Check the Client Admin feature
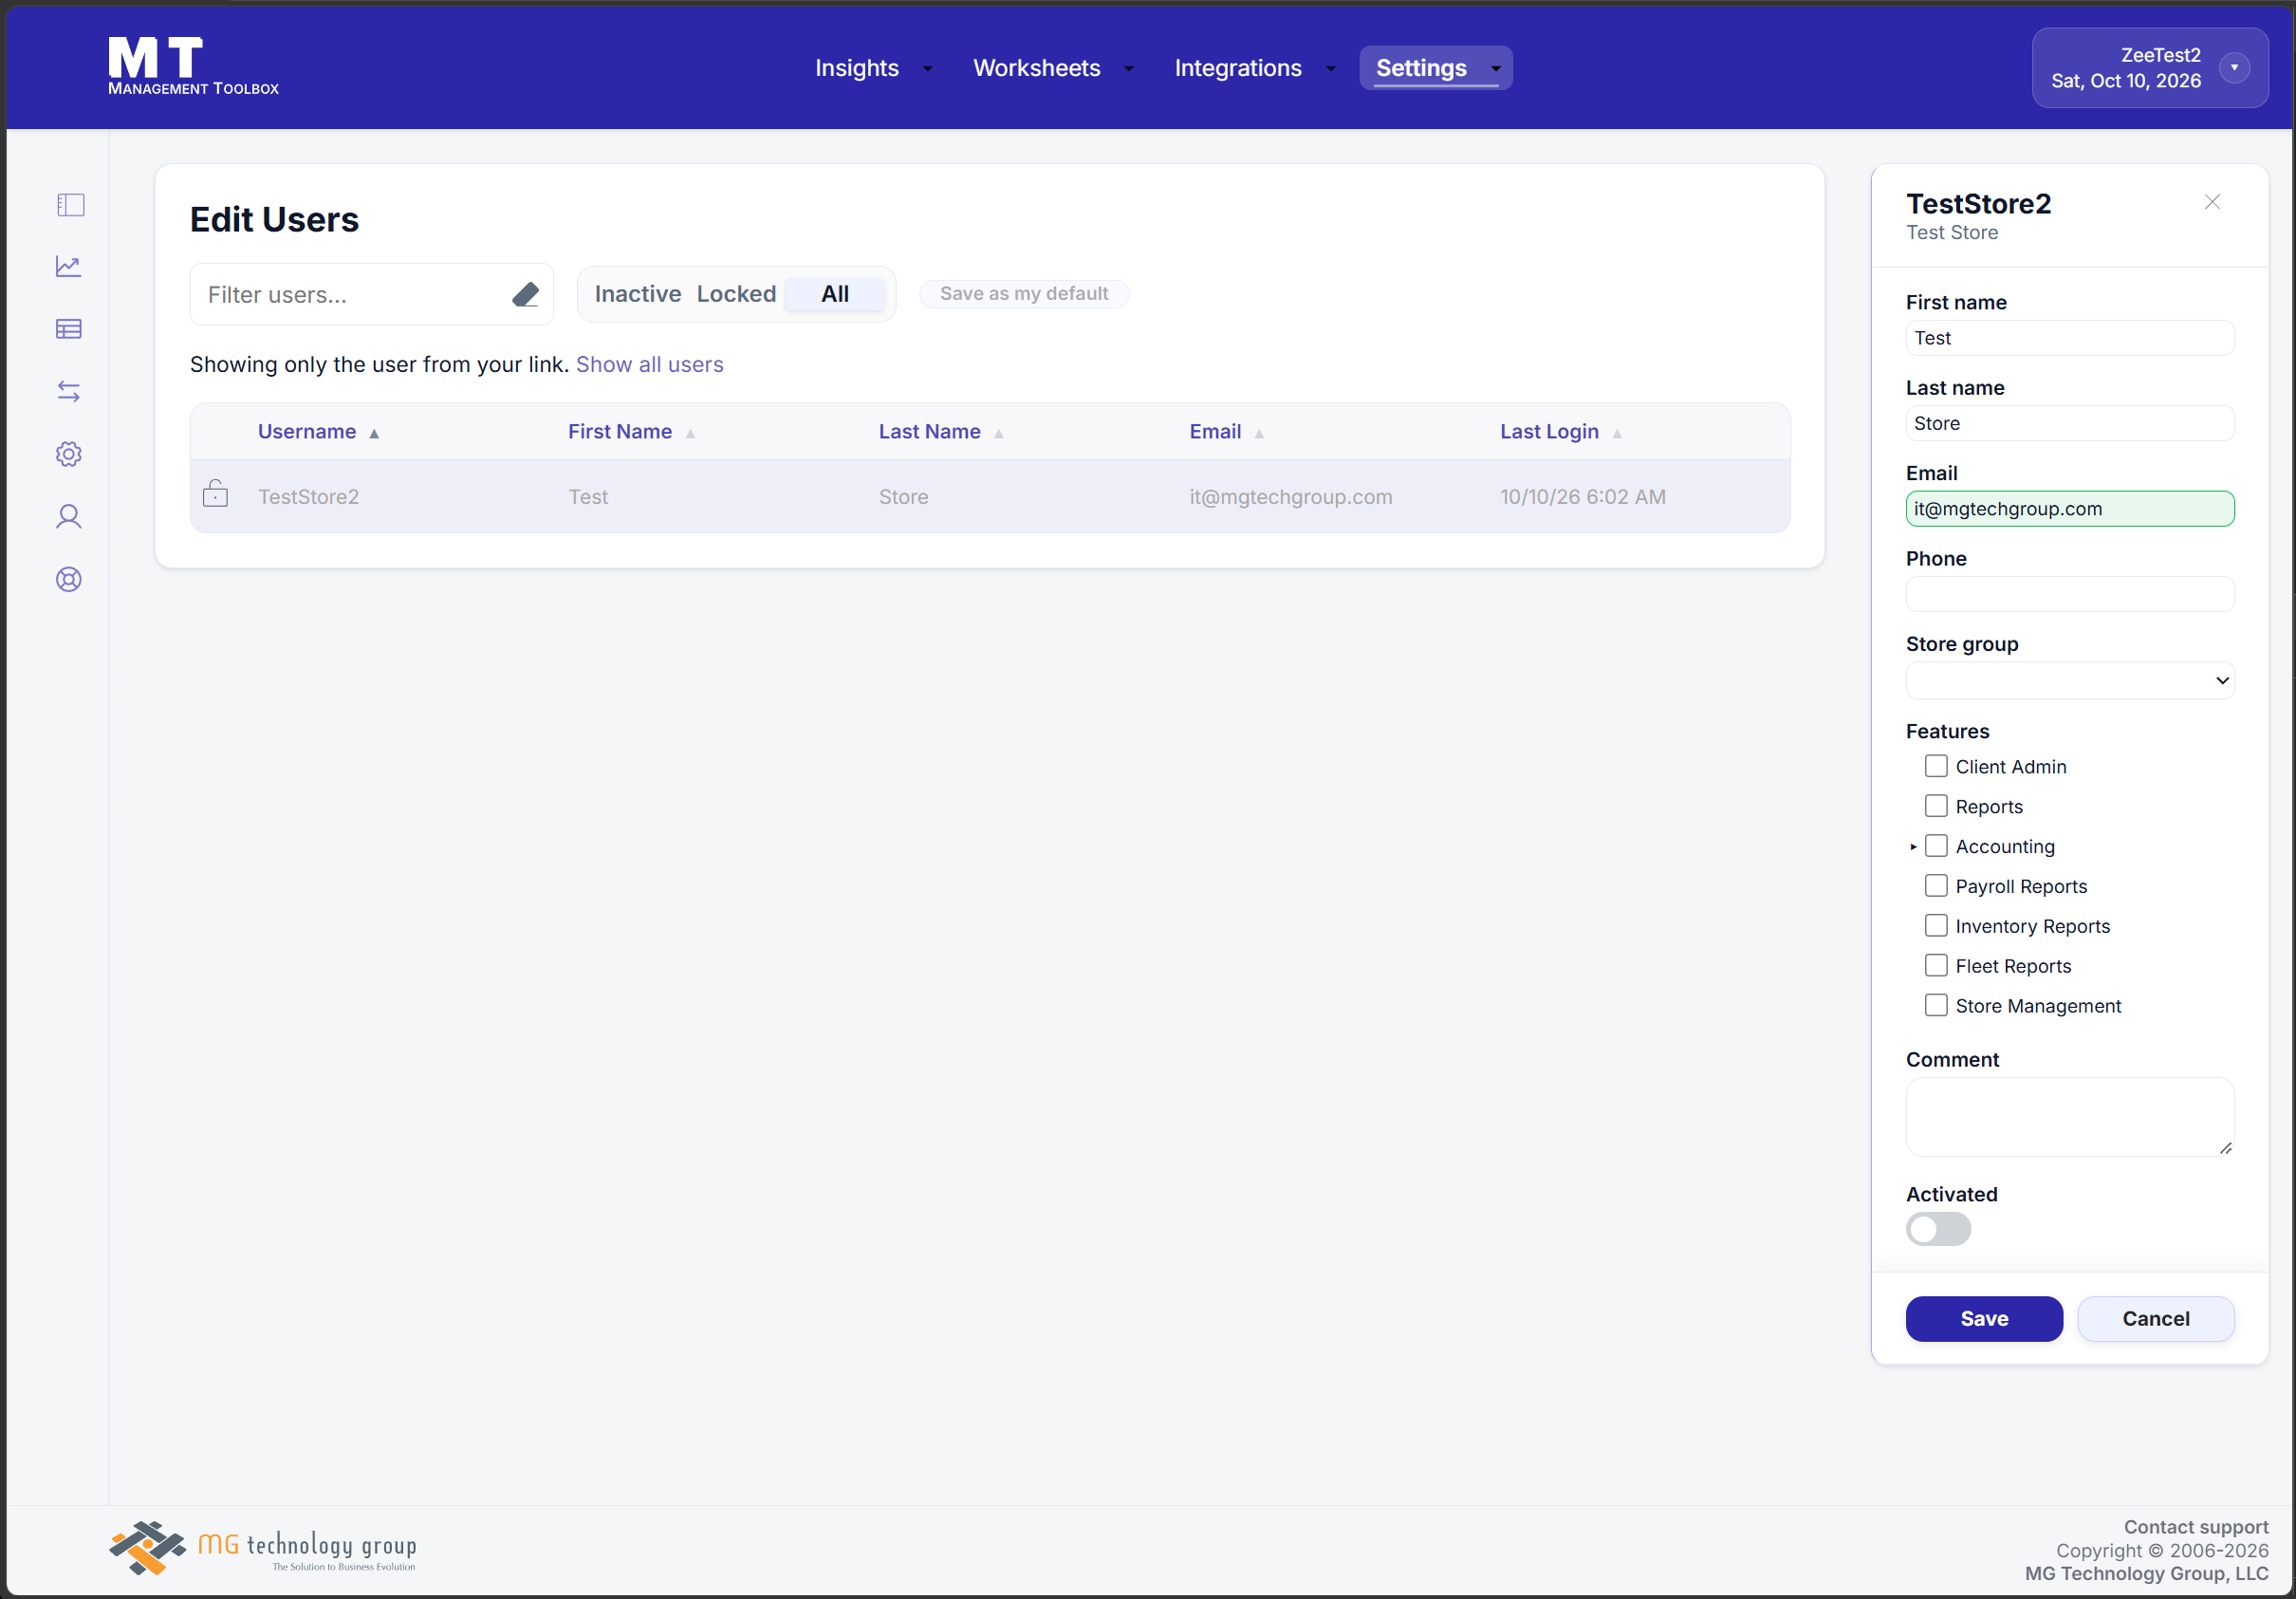The height and width of the screenshot is (1599, 2296). point(1936,766)
